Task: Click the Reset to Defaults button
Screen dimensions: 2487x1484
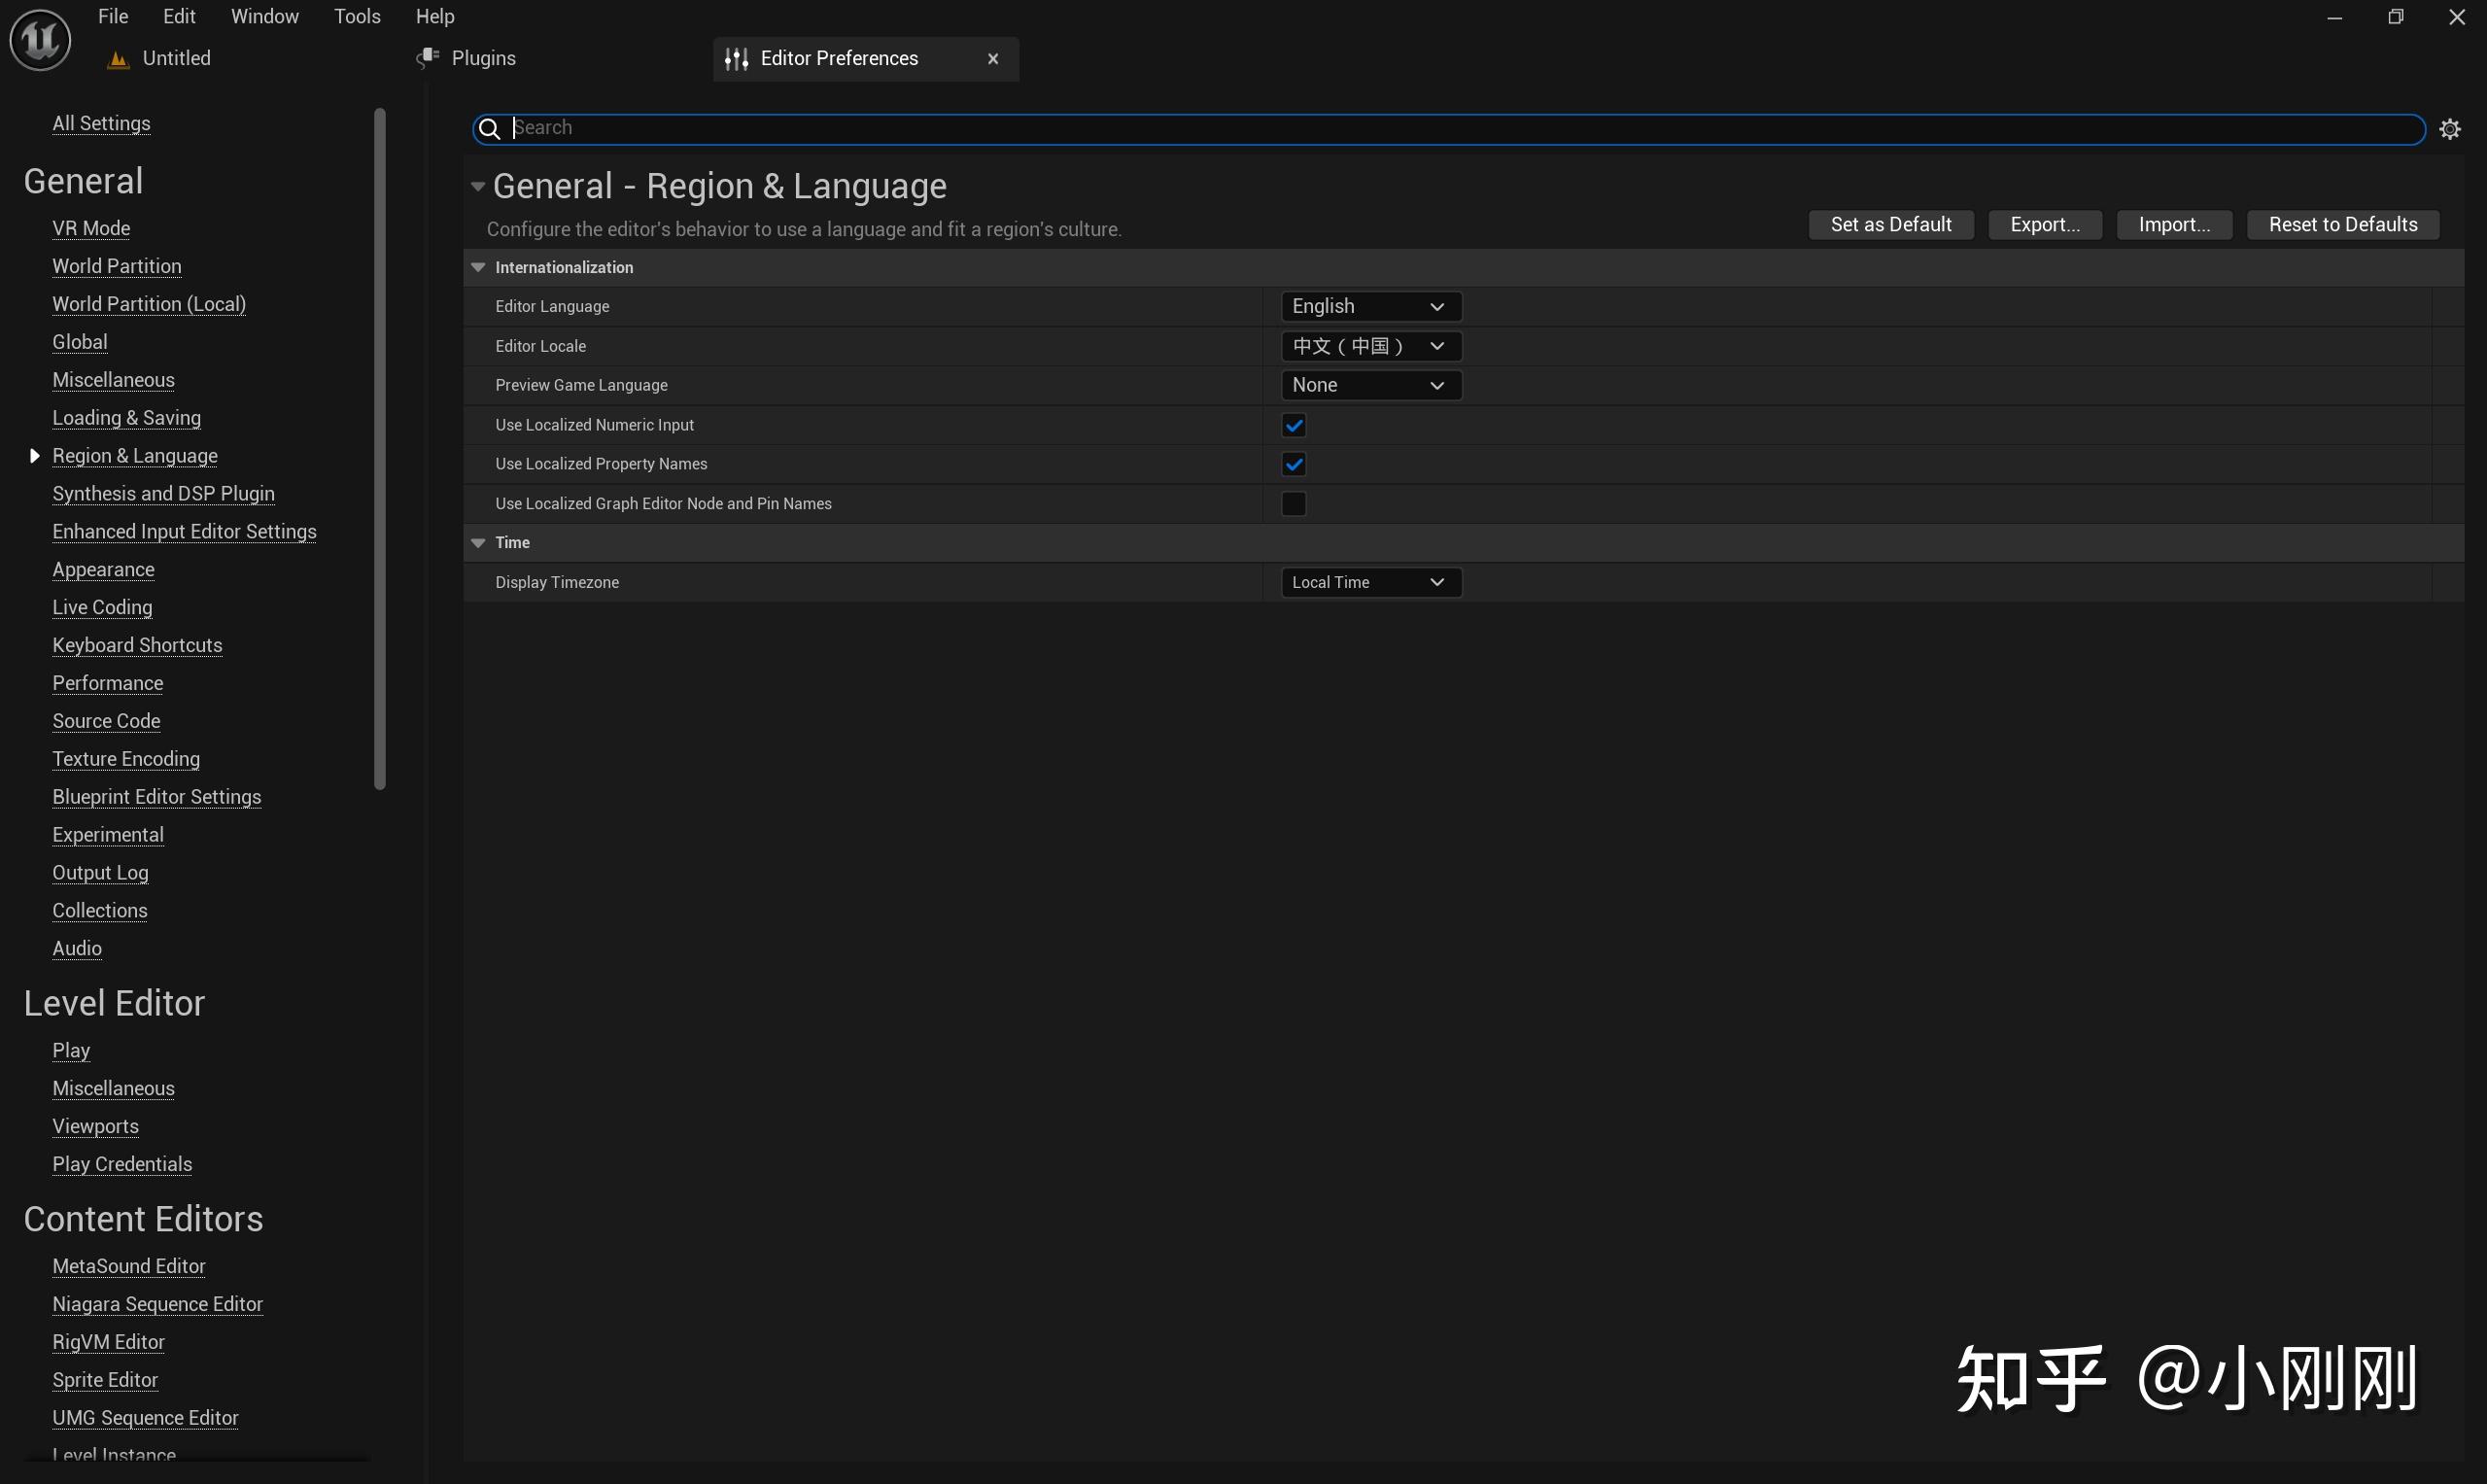Action: 2342,225
